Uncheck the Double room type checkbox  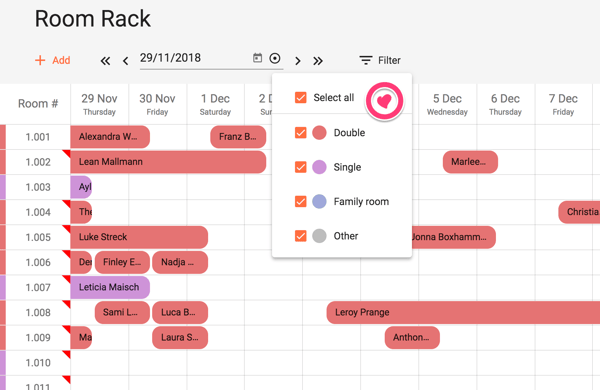tap(300, 133)
